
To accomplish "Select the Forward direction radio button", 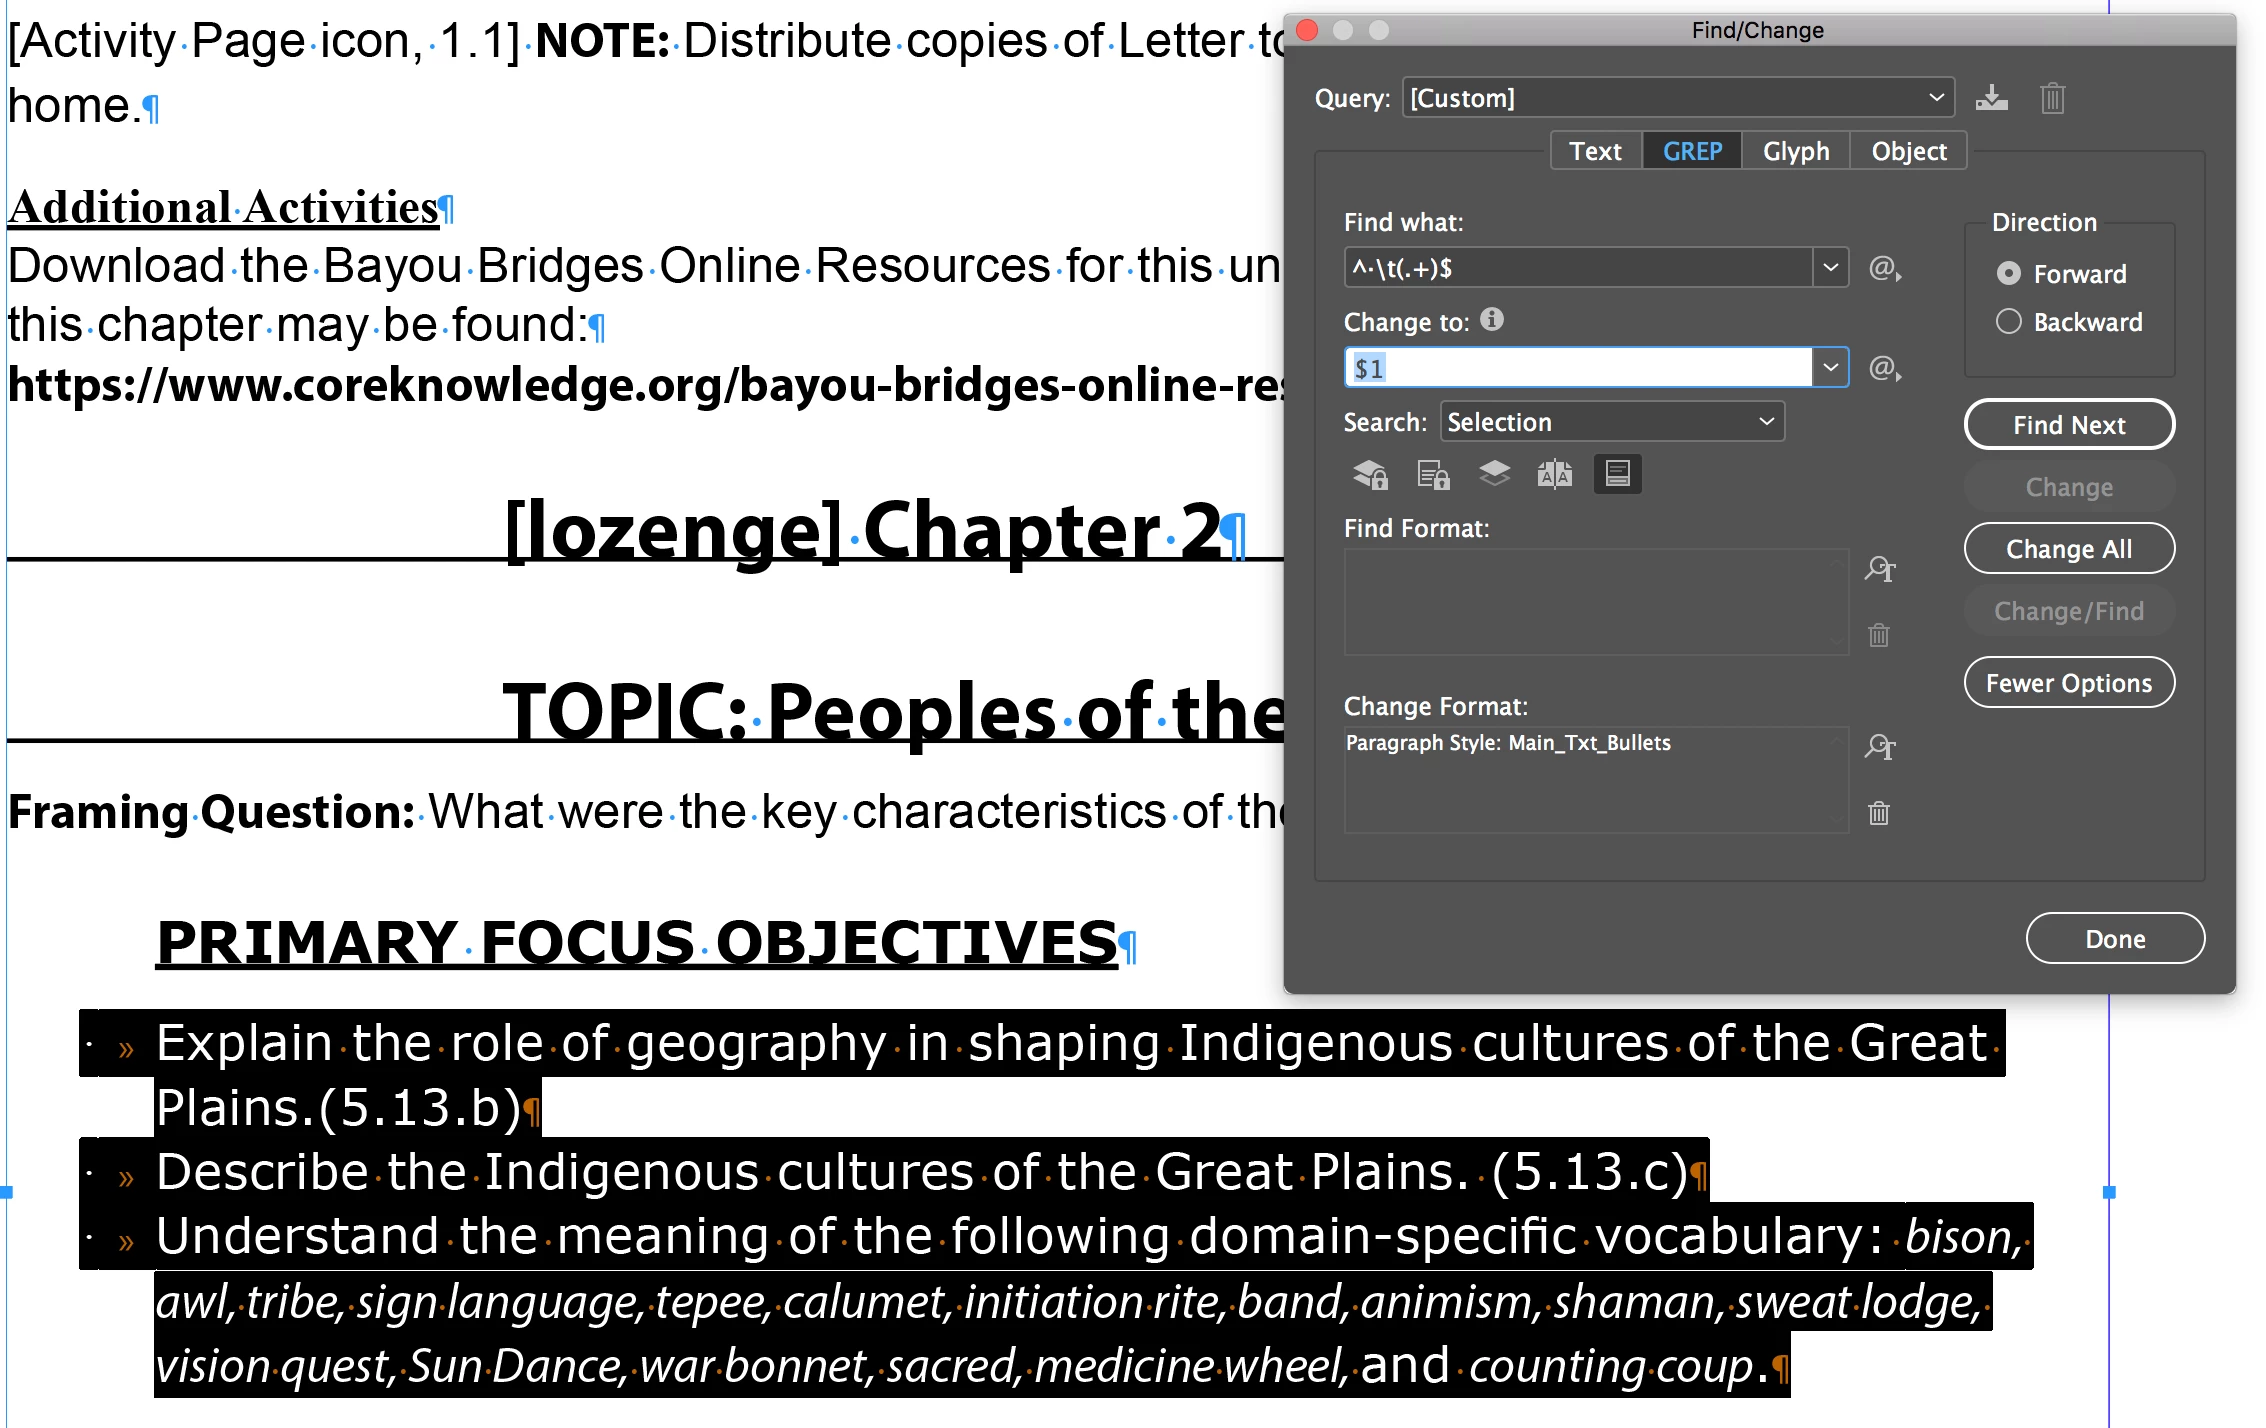I will pyautogui.click(x=2008, y=273).
